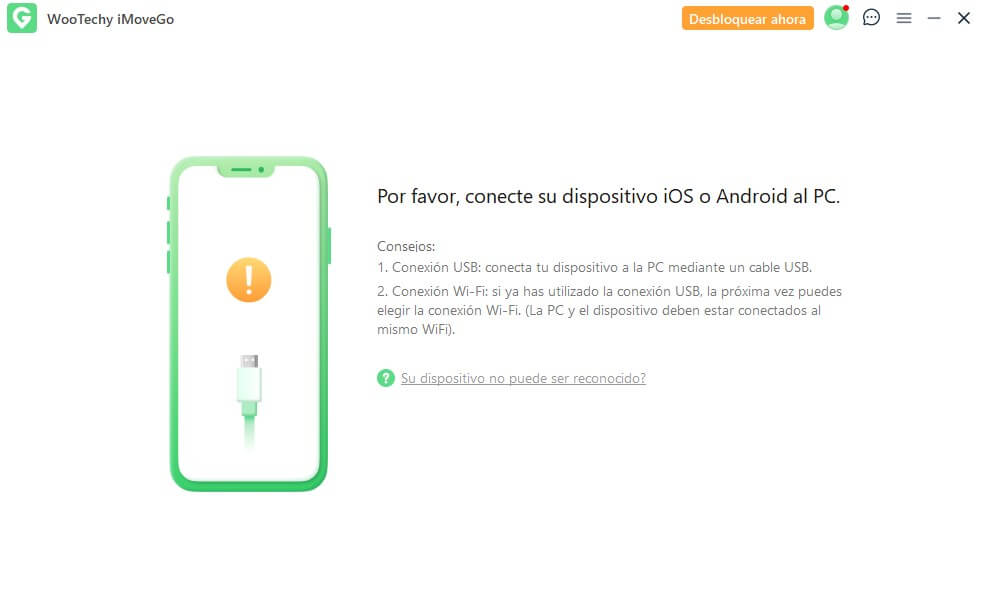Click the 'Por favor, conecte su dispositivo' heading
The image size is (988, 607).
tap(608, 197)
